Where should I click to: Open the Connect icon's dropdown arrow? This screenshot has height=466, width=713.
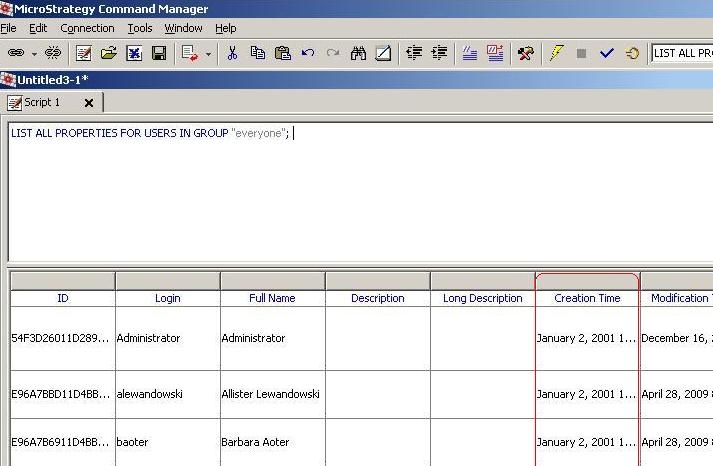click(x=34, y=54)
